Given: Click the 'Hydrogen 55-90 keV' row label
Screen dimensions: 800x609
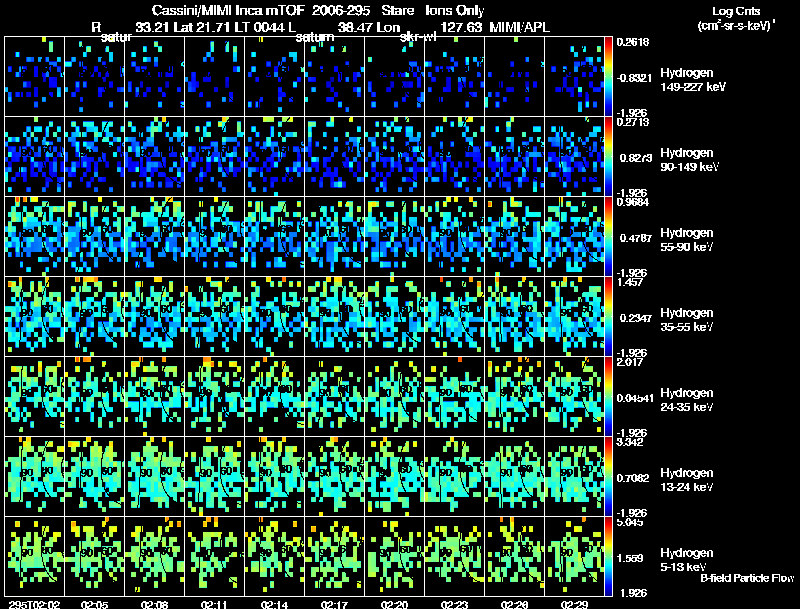Looking at the screenshot, I should pyautogui.click(x=687, y=240).
